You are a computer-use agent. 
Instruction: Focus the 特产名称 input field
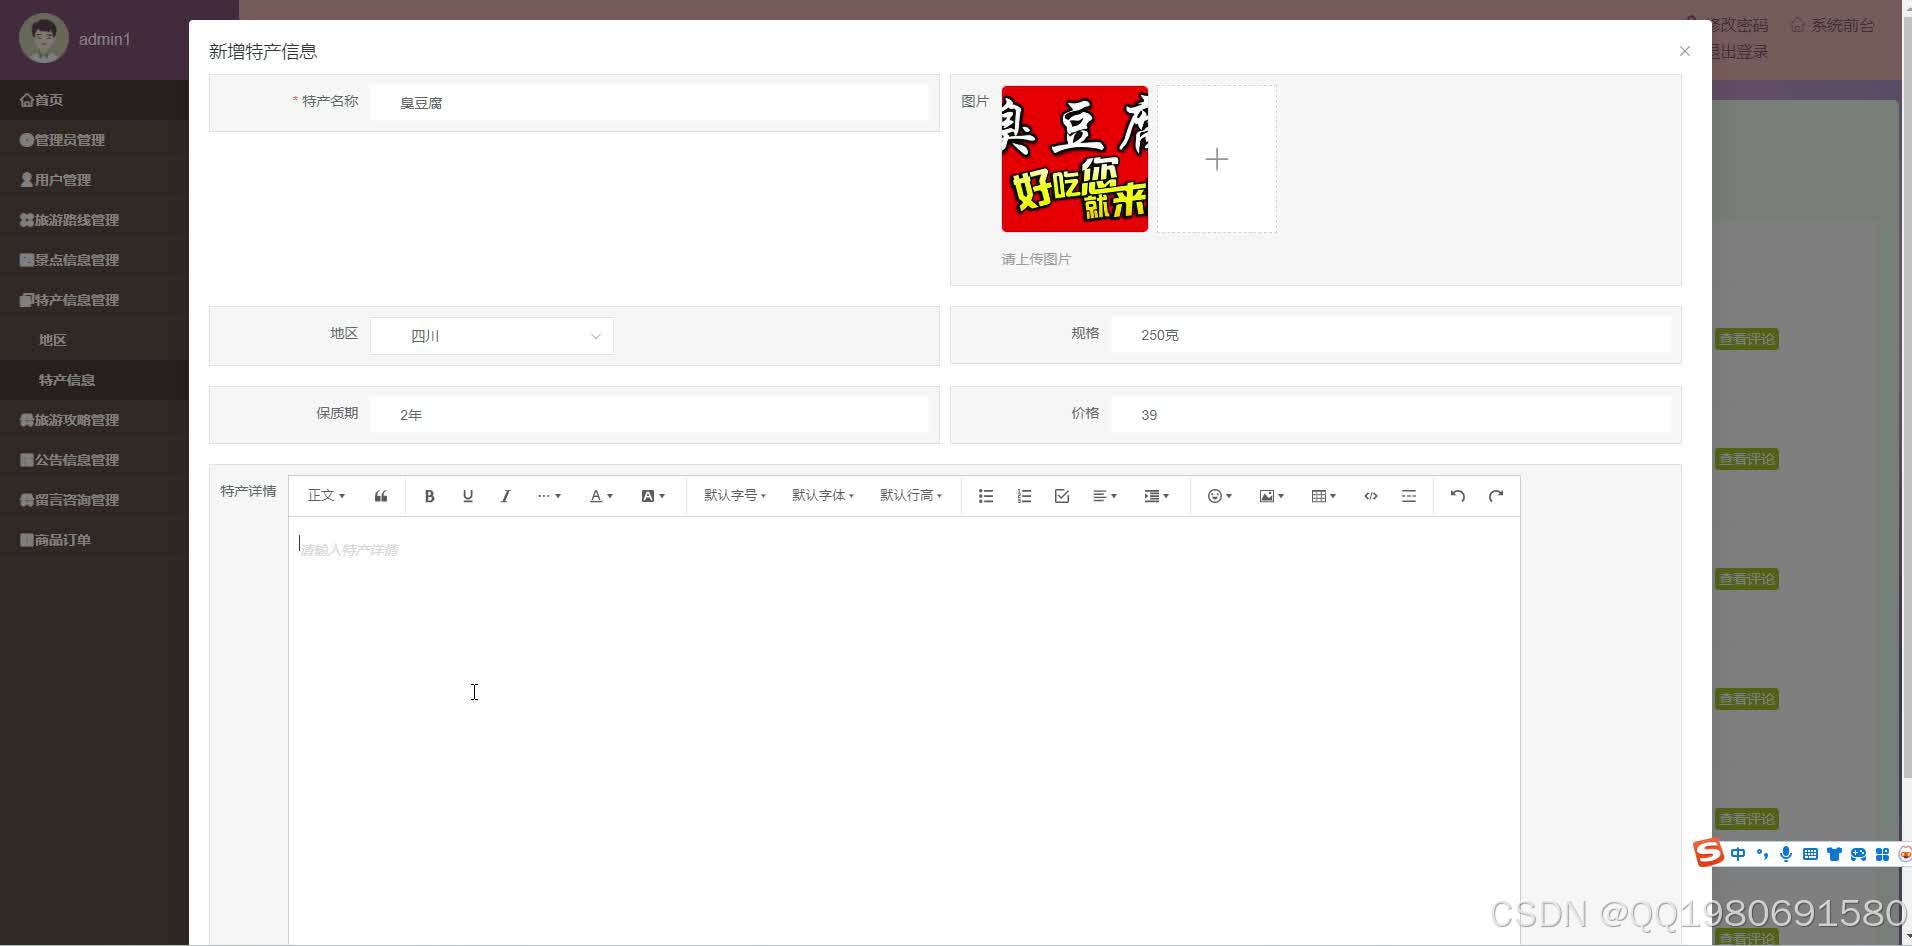point(649,103)
